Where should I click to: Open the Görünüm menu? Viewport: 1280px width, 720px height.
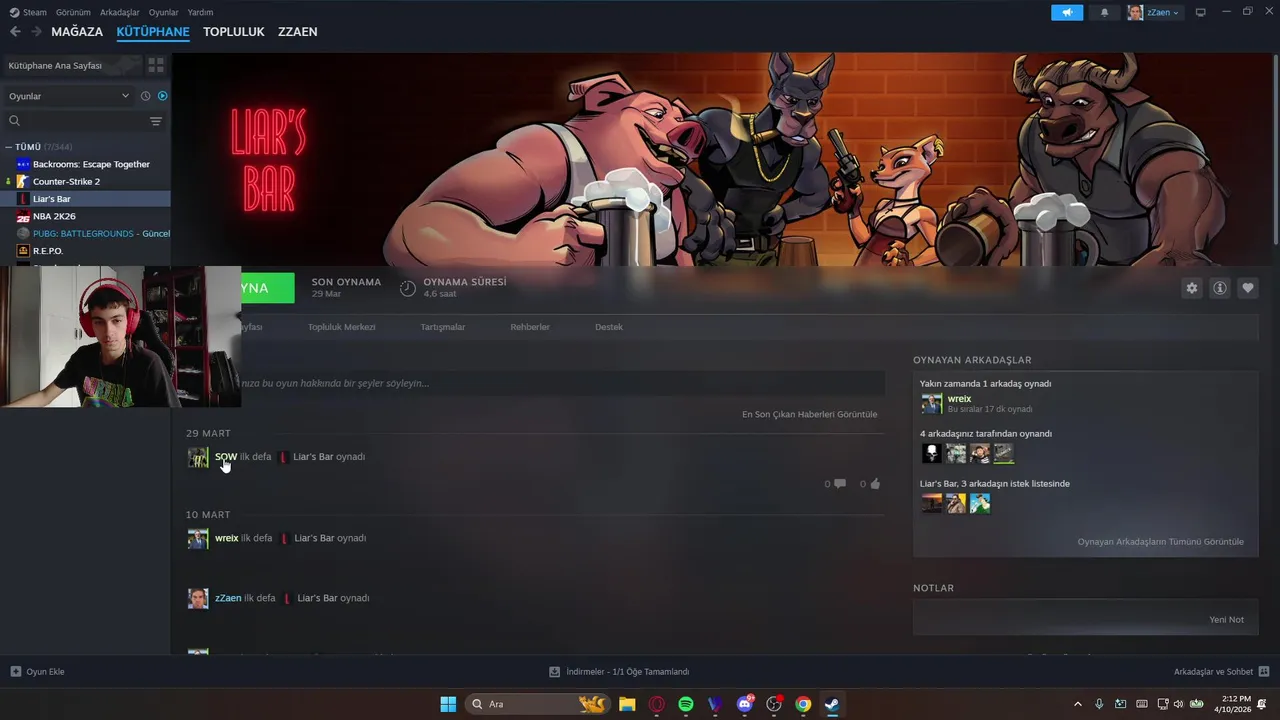coord(73,12)
